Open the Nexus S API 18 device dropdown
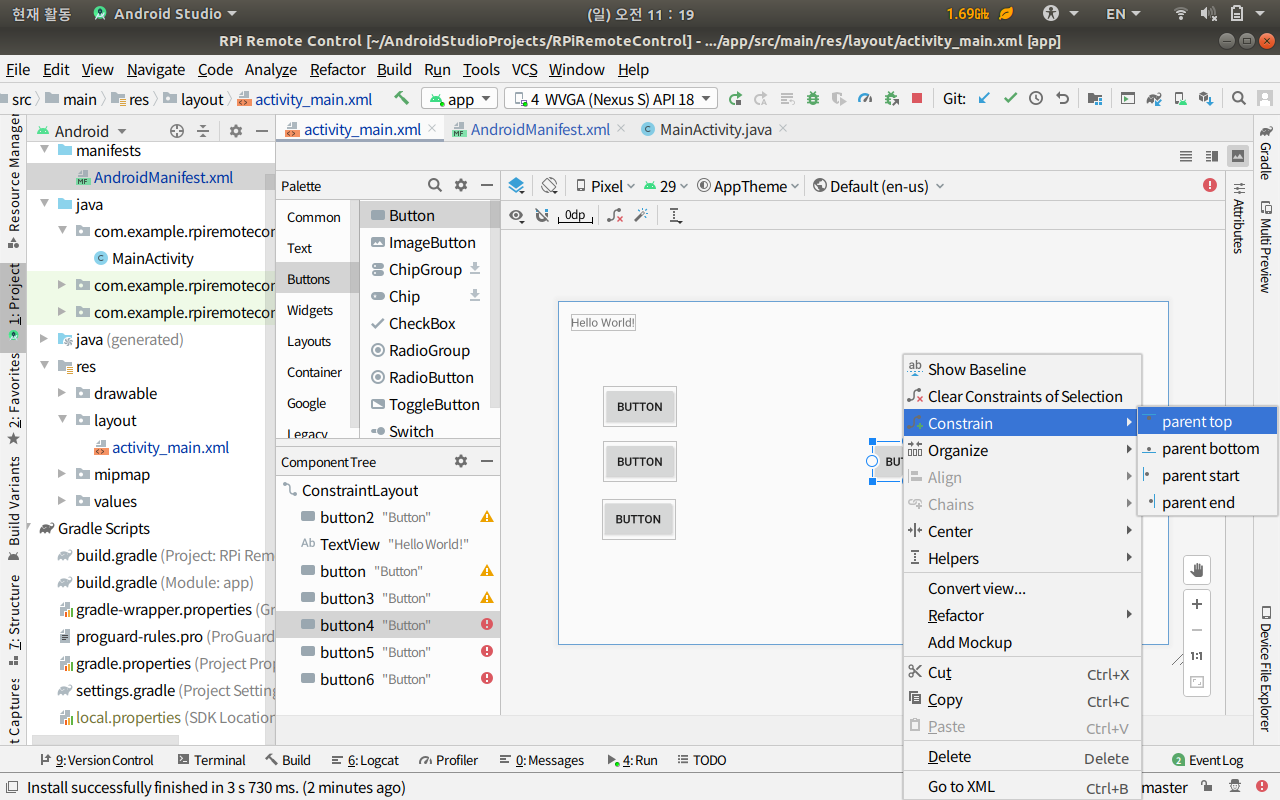 (x=611, y=99)
